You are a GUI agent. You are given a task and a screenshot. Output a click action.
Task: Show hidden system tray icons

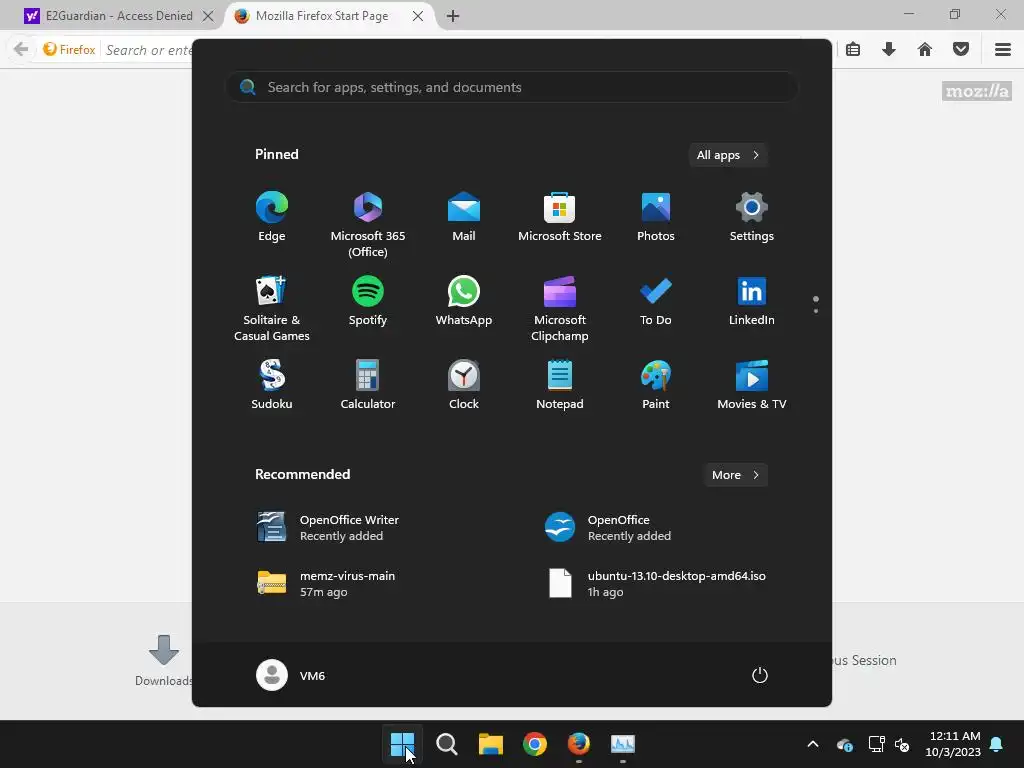coord(813,744)
